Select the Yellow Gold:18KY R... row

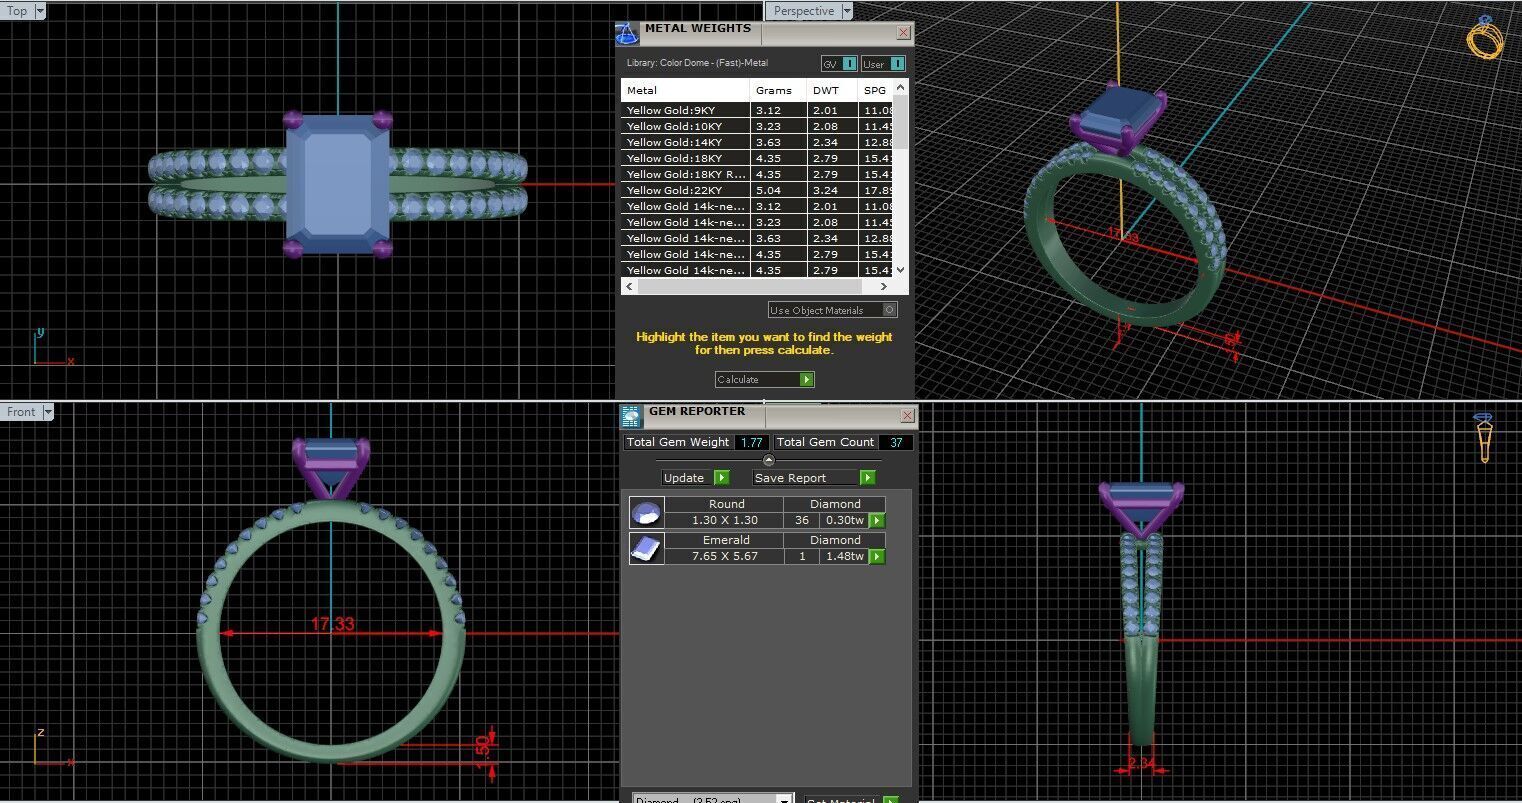click(x=757, y=174)
